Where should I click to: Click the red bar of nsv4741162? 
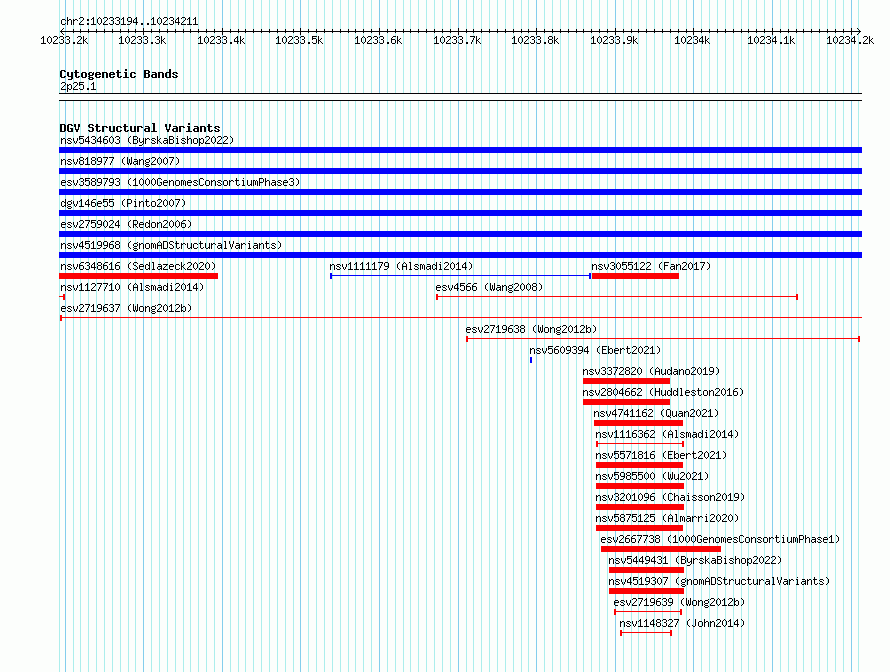638,423
